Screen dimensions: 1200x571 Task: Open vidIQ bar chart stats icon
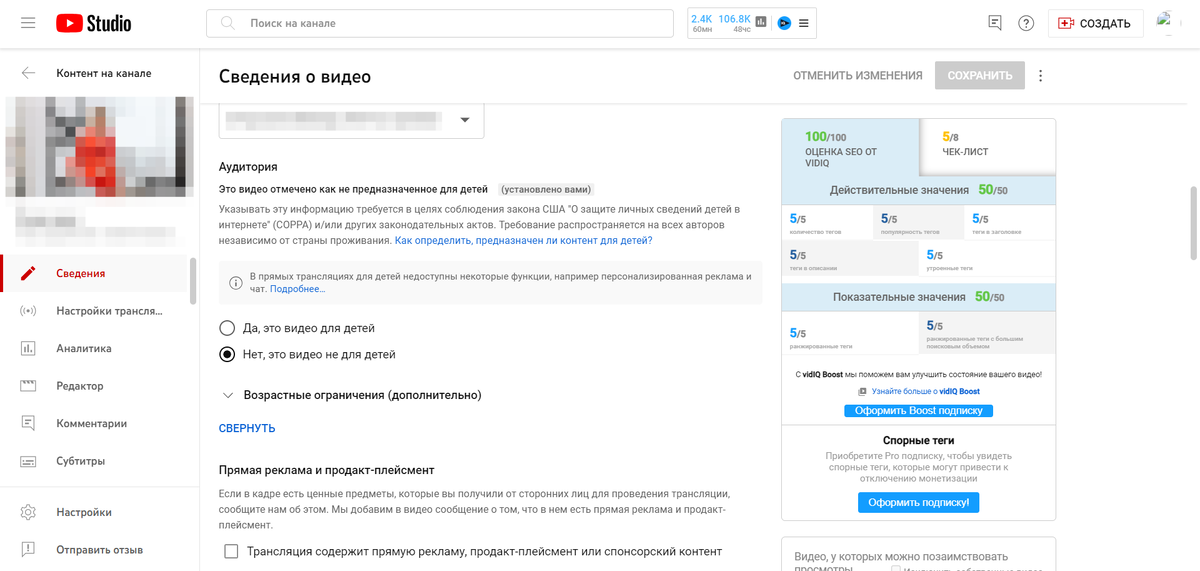pos(762,22)
